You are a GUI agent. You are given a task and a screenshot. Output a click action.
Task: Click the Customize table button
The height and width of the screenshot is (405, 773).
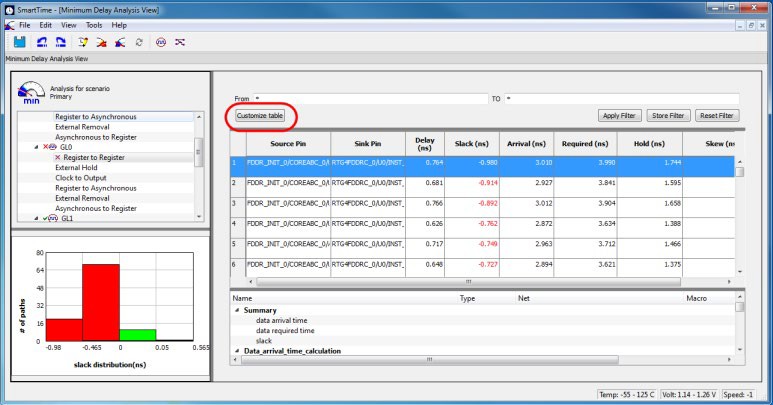(259, 116)
